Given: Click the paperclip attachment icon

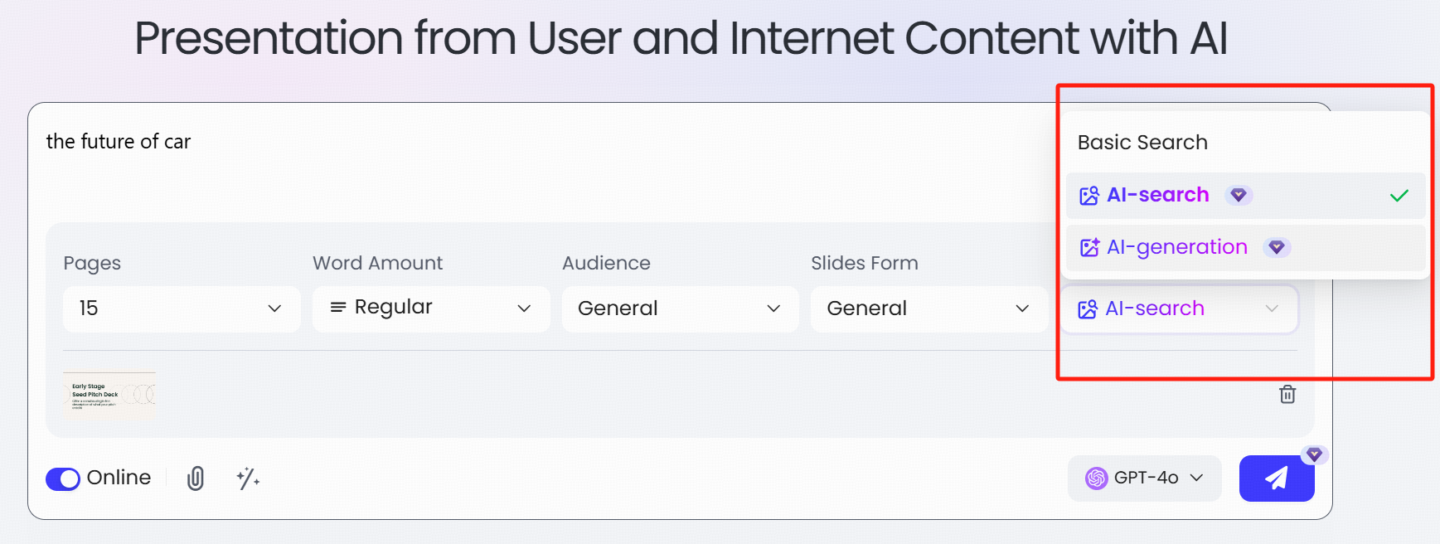Looking at the screenshot, I should [x=196, y=479].
